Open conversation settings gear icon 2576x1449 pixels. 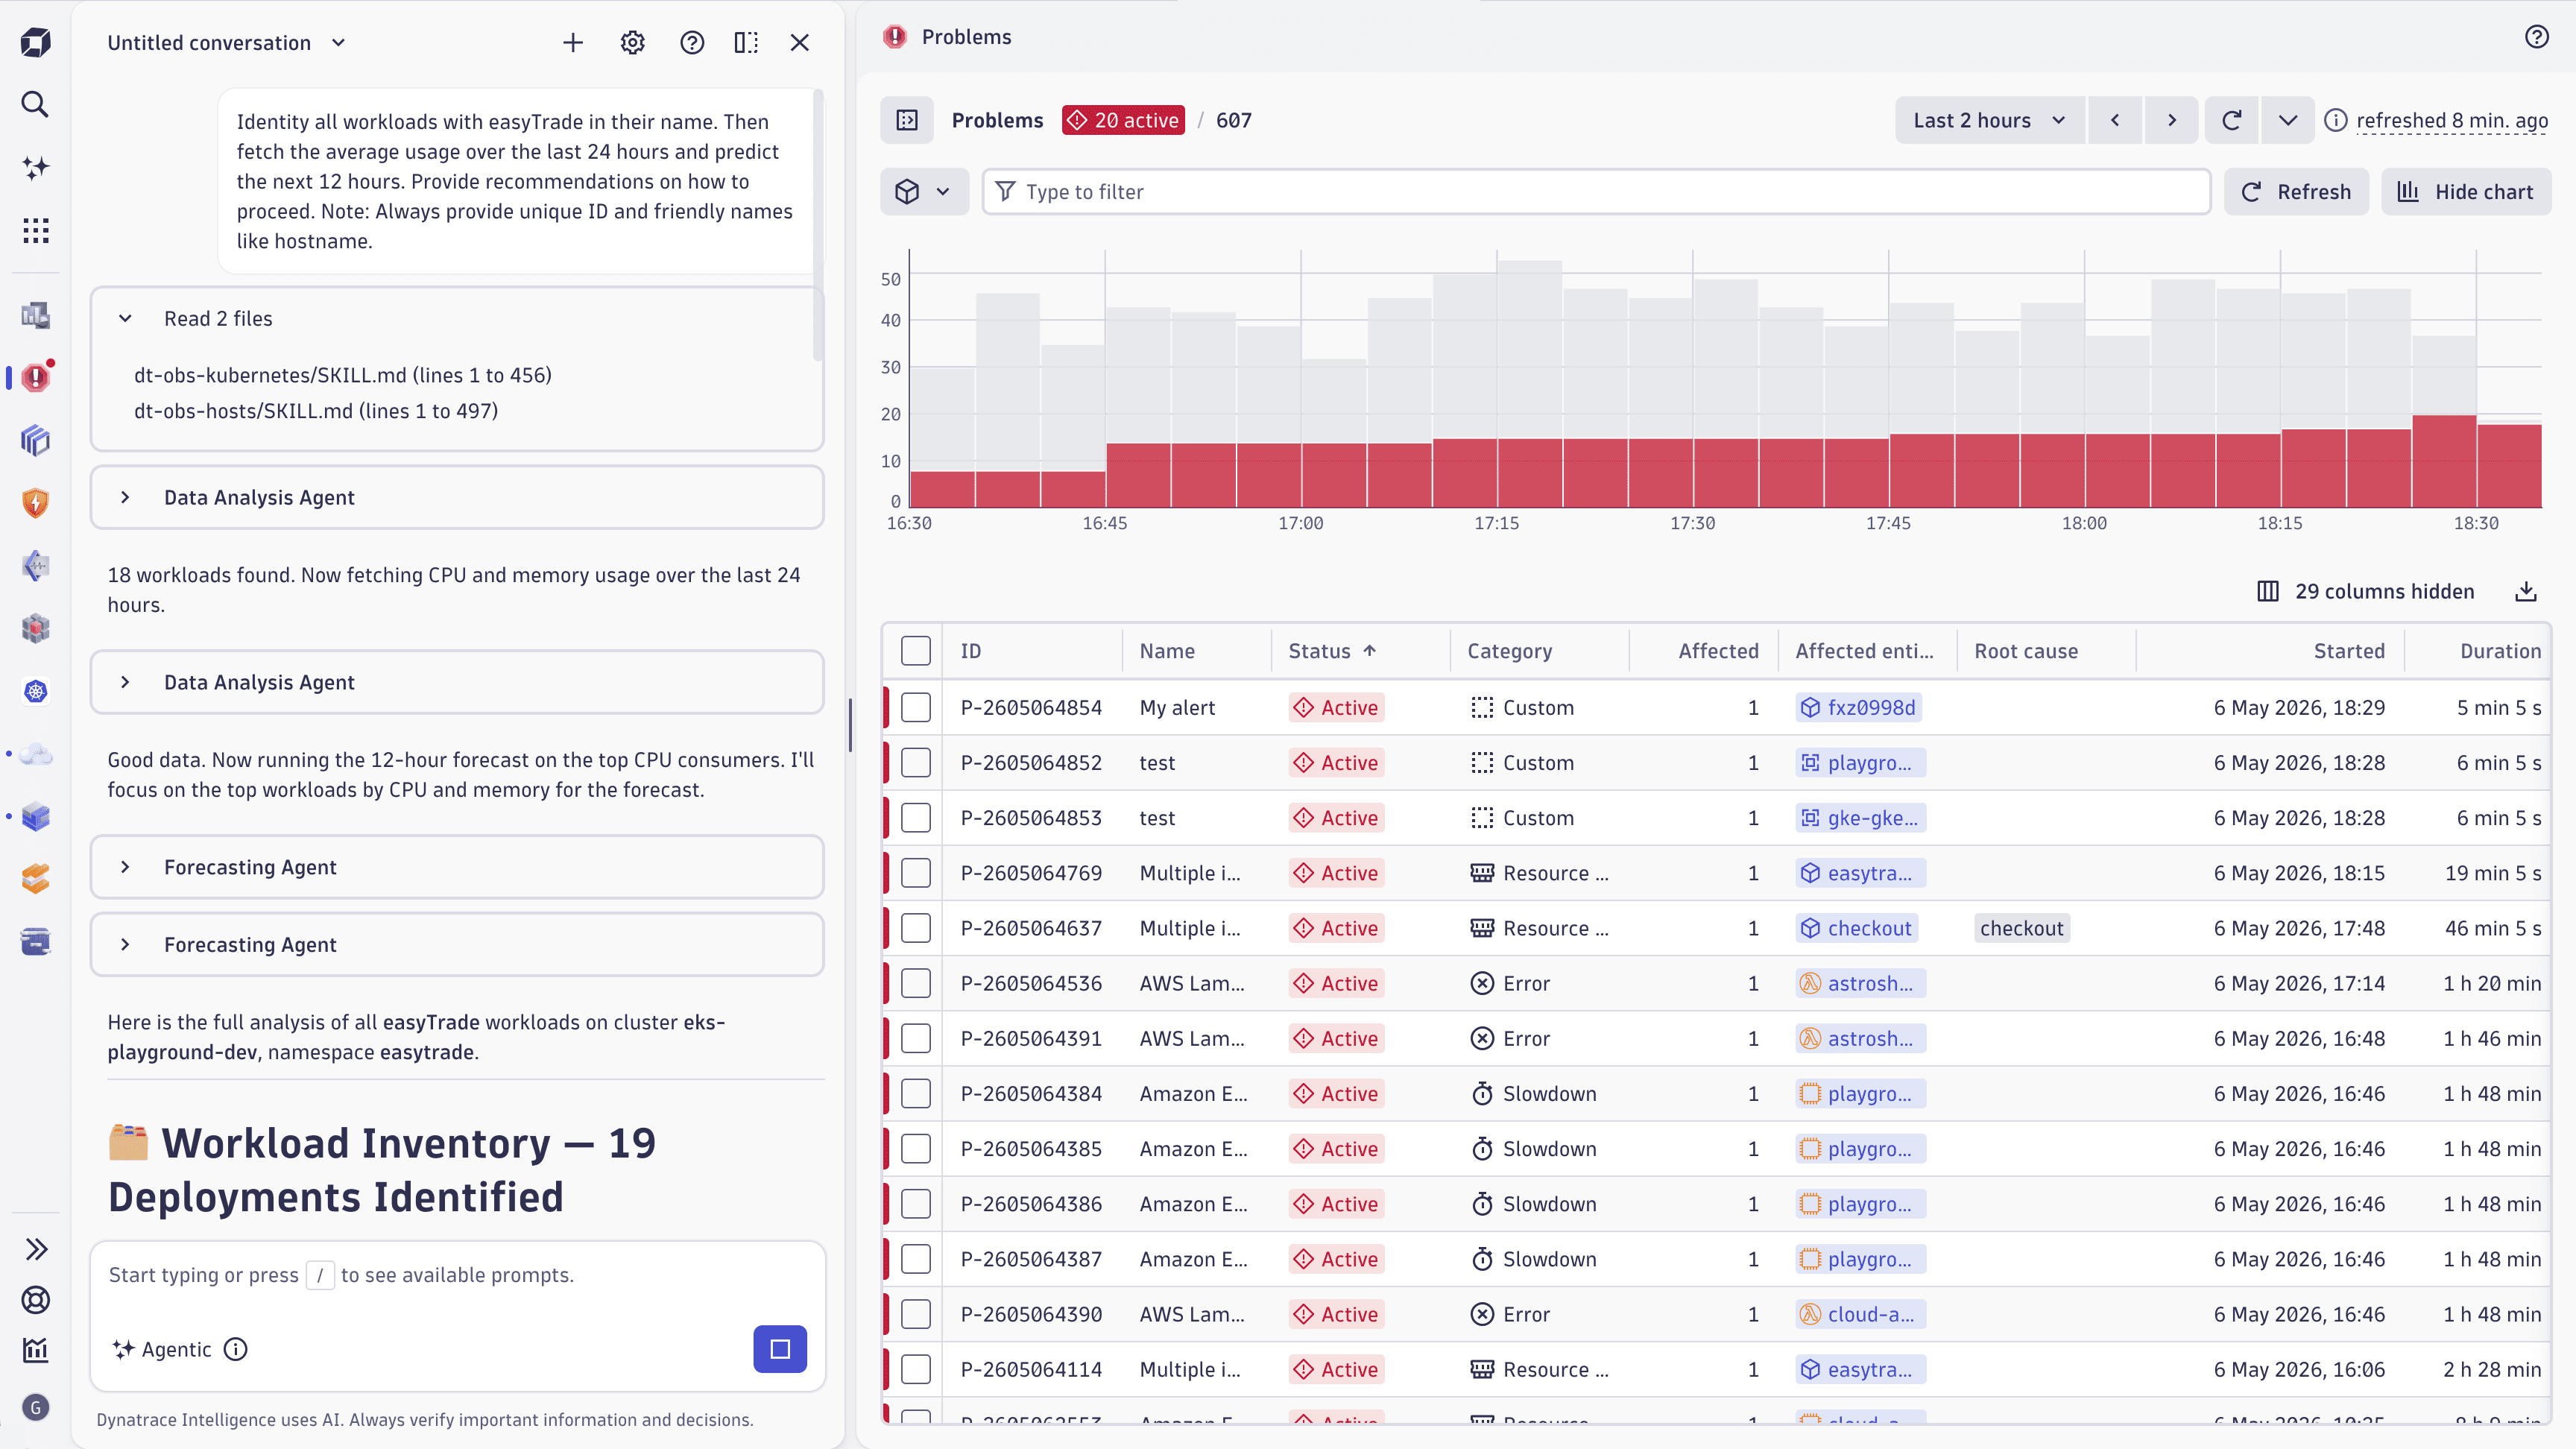tap(633, 42)
